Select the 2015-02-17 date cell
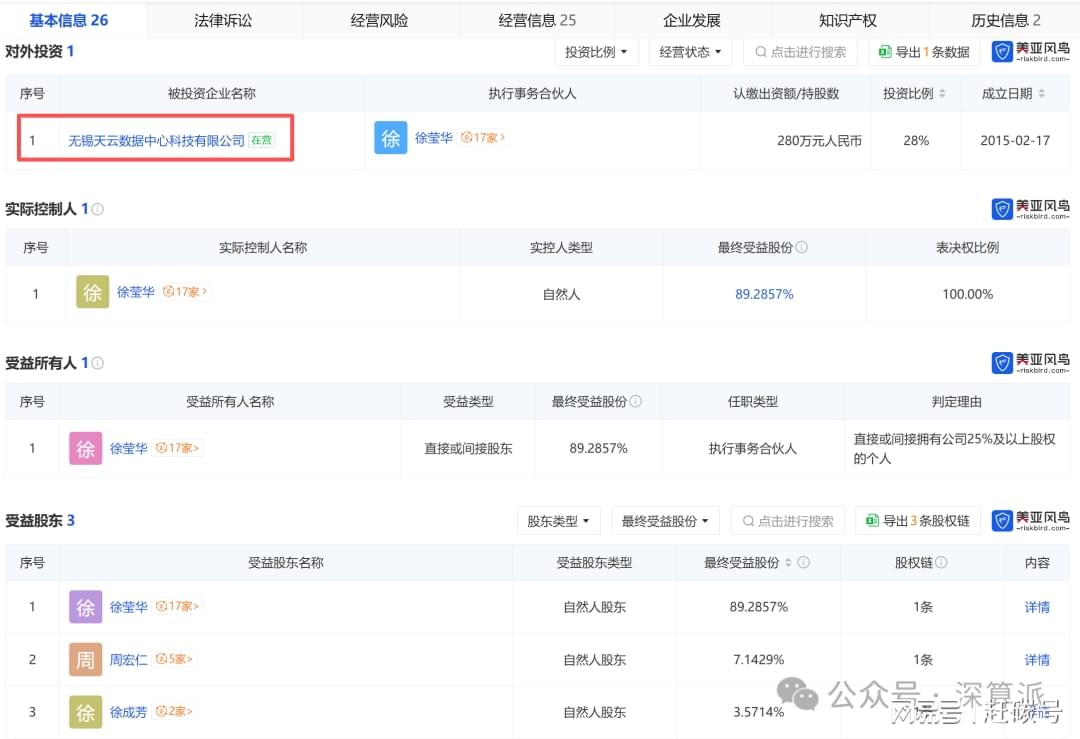1080x739 pixels. [1015, 140]
